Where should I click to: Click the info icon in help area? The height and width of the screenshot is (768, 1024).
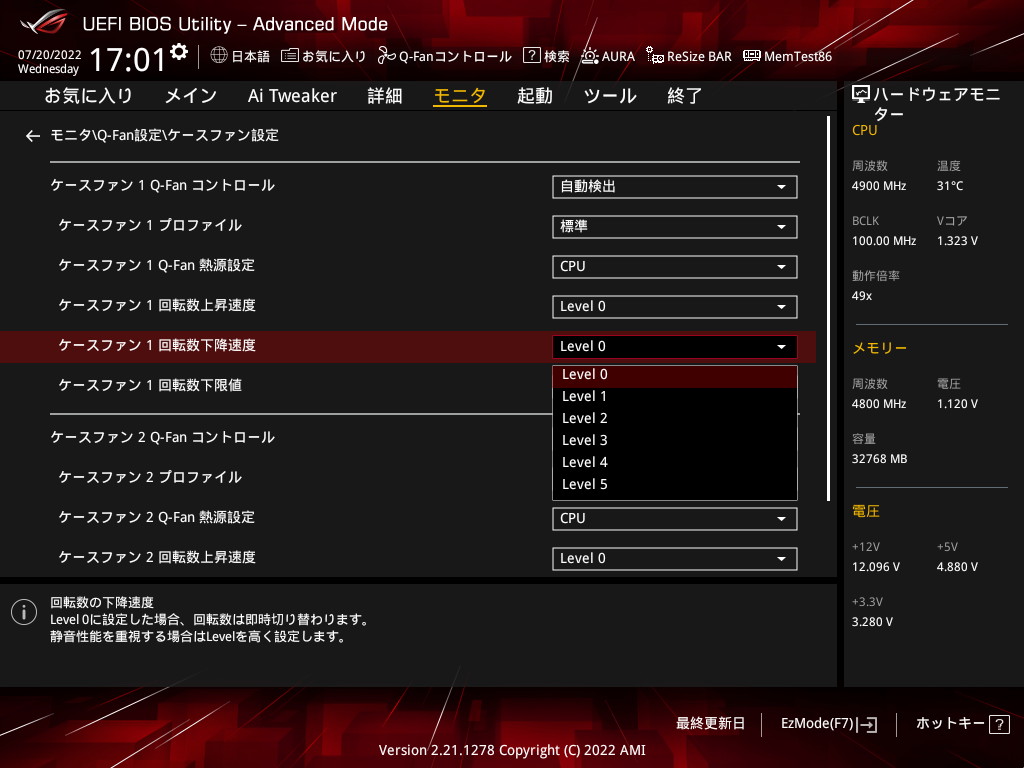(24, 612)
